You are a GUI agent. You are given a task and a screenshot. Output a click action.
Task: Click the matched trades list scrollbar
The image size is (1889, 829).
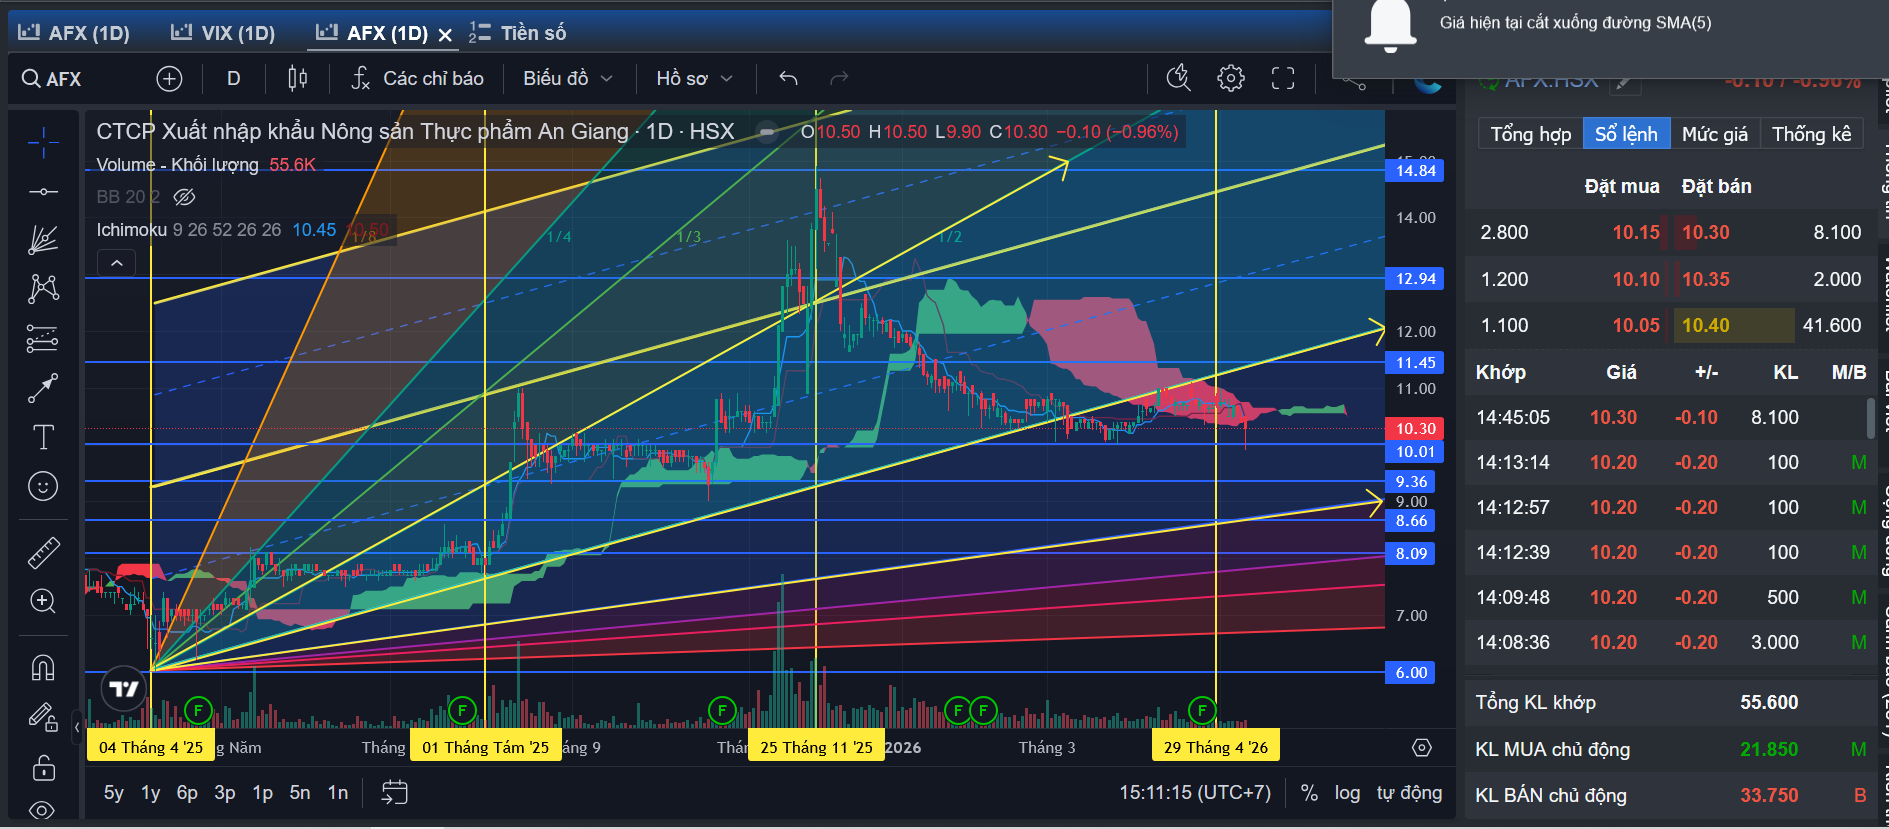click(1871, 418)
